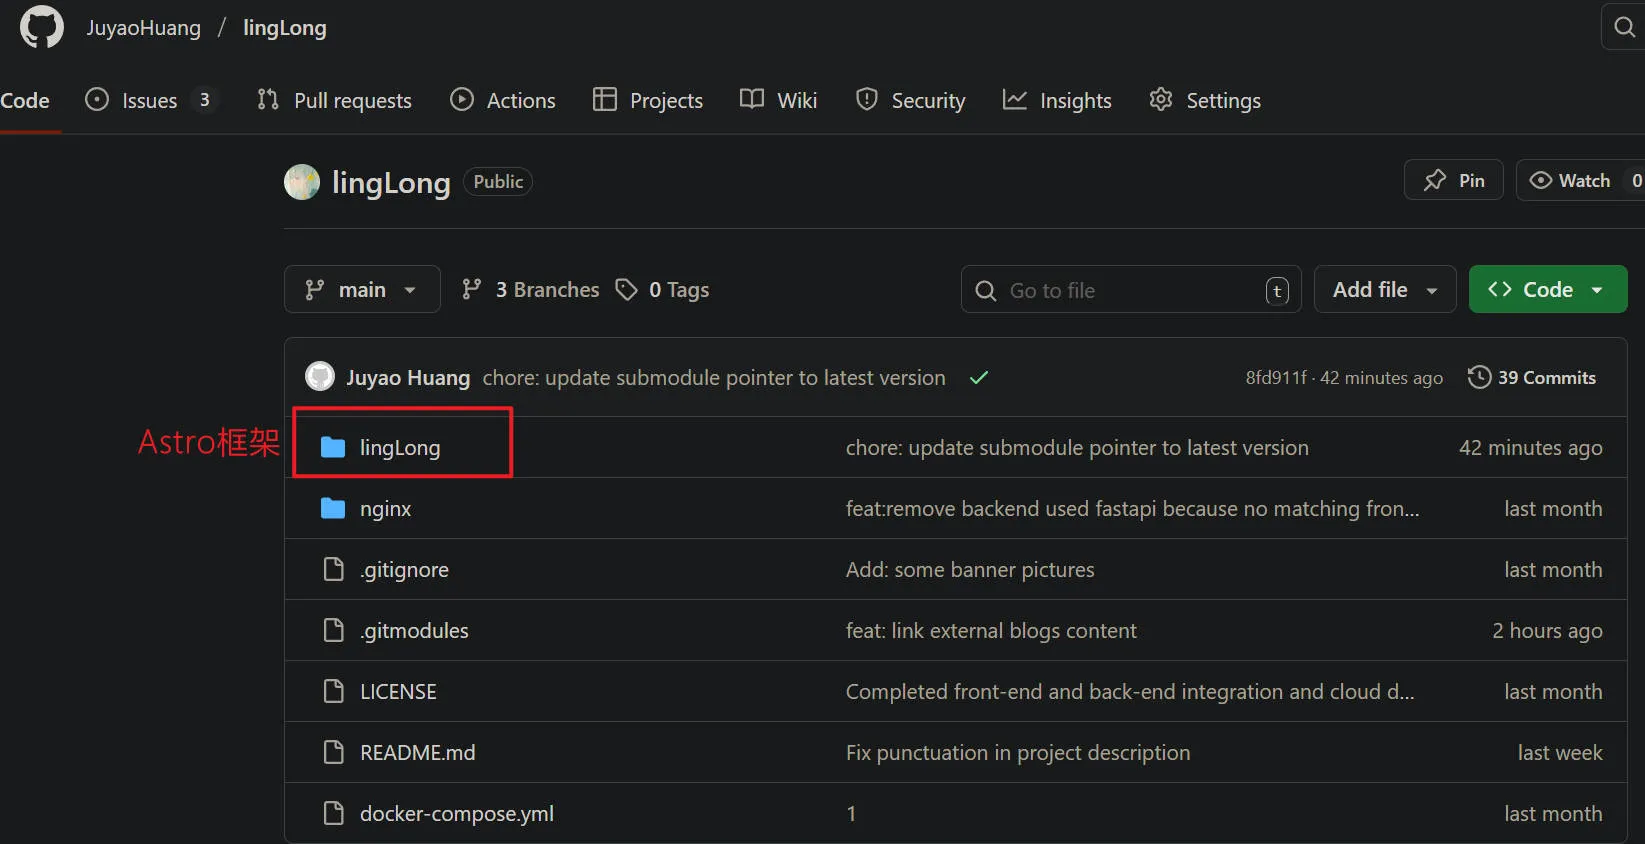Screen dimensions: 1645x844
Task: Open the search magnifier in header
Action: (1624, 27)
